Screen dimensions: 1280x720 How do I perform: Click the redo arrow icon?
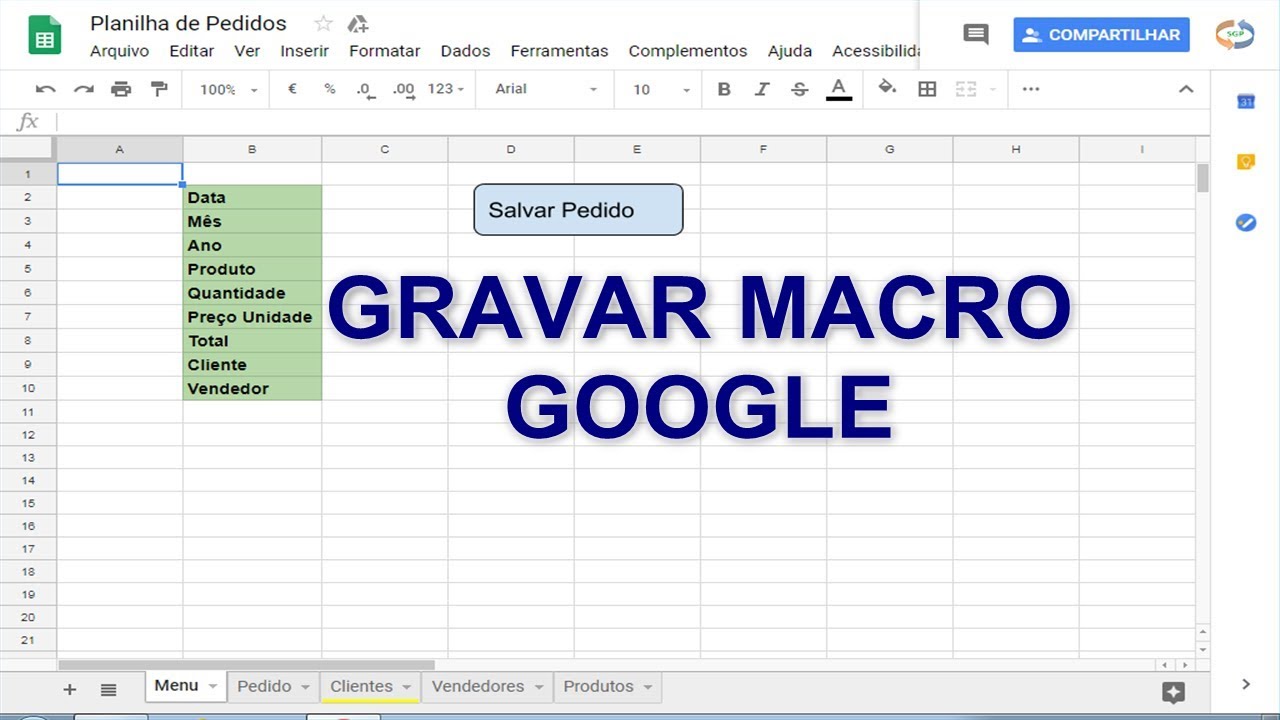click(x=83, y=89)
